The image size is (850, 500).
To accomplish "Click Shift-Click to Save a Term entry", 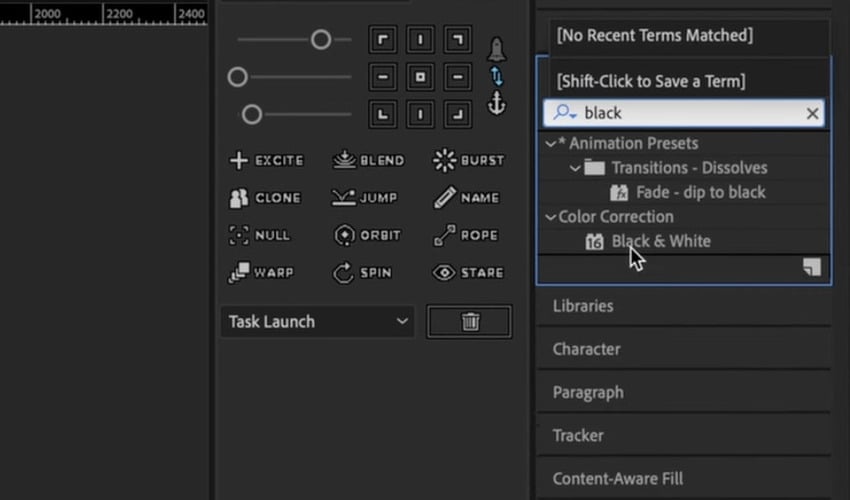I will (x=651, y=81).
